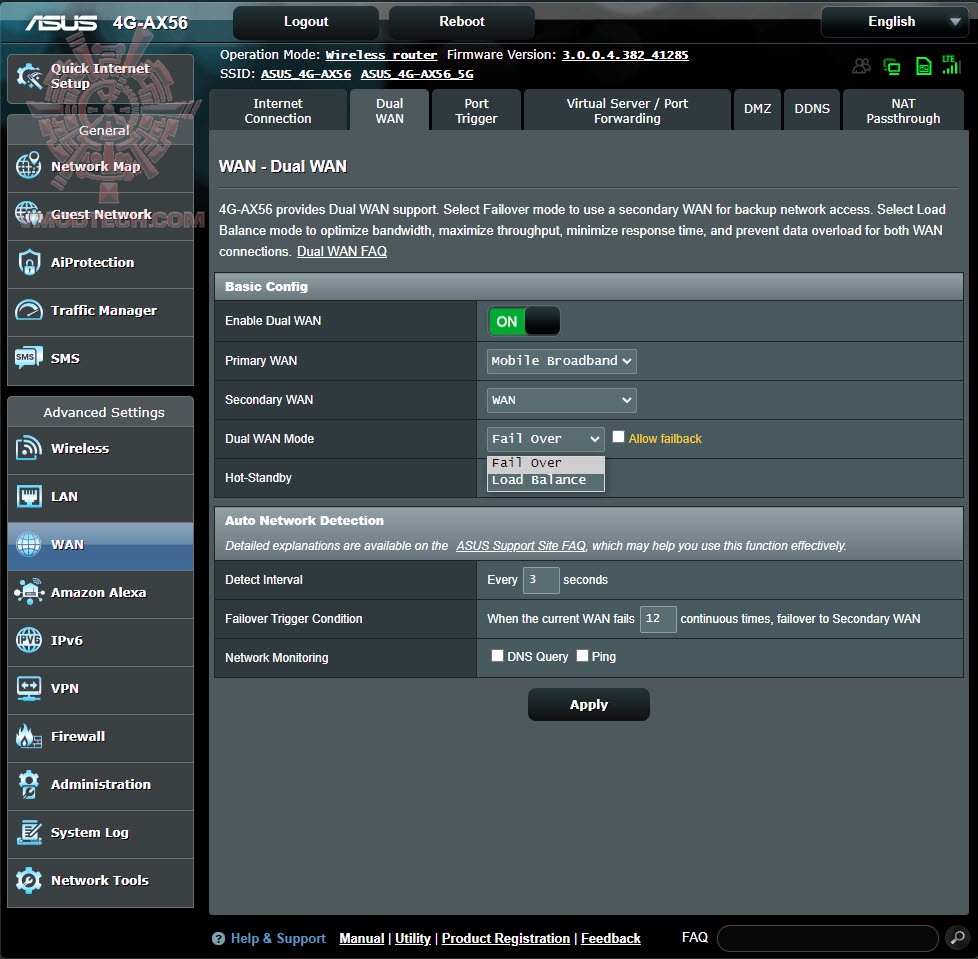Click the Guest Network icon
Image resolution: width=978 pixels, height=959 pixels.
coord(29,214)
